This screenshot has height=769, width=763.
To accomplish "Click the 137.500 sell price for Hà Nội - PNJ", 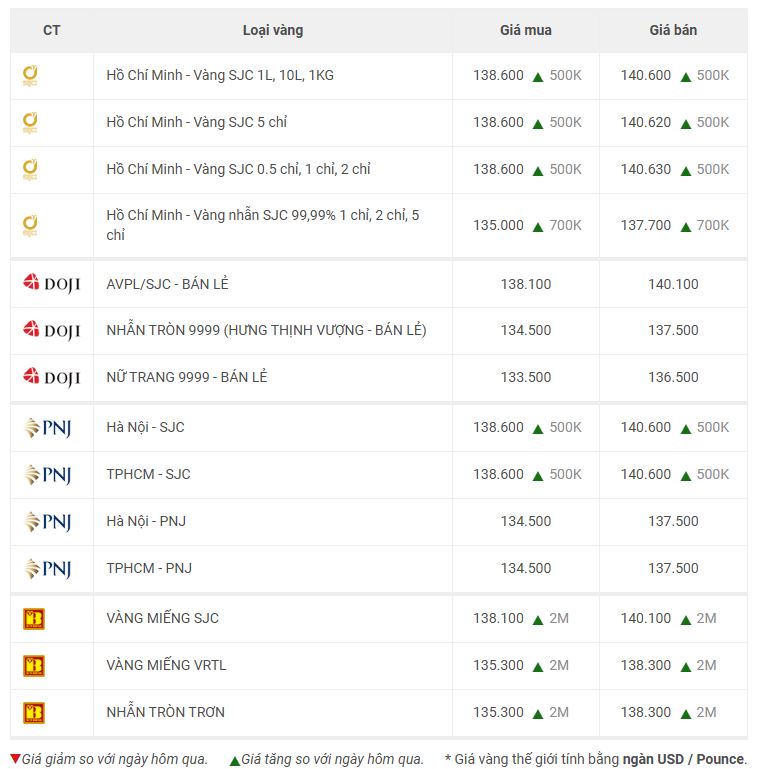I will 673,521.
